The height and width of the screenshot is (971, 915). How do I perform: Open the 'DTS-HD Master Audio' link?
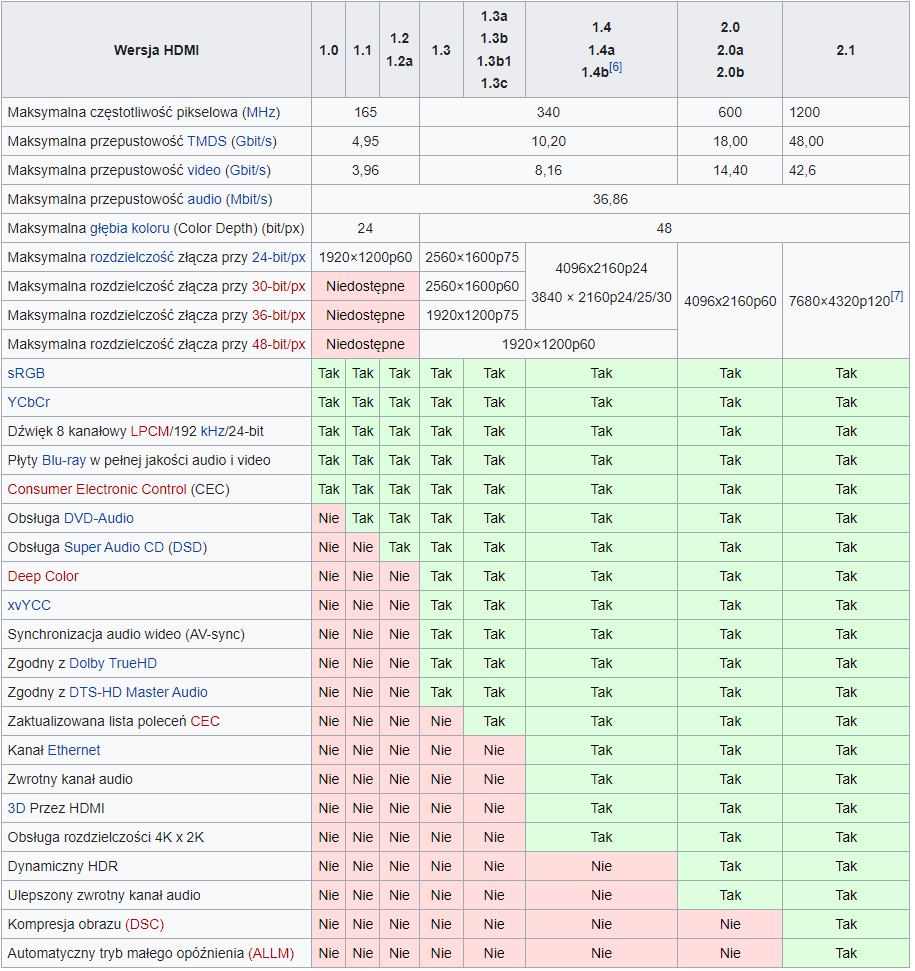[138, 693]
